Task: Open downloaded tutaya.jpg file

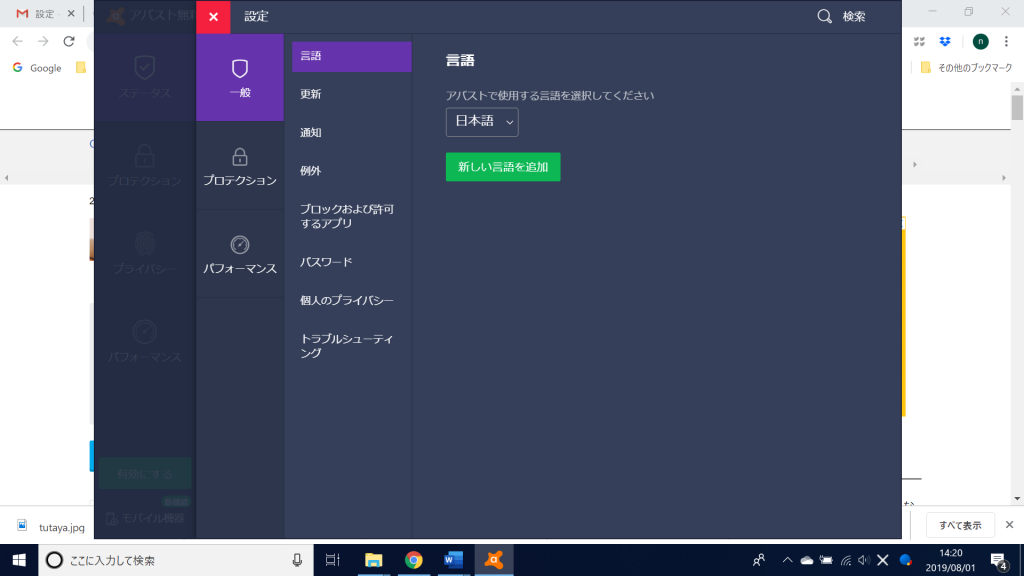Action: coord(51,527)
